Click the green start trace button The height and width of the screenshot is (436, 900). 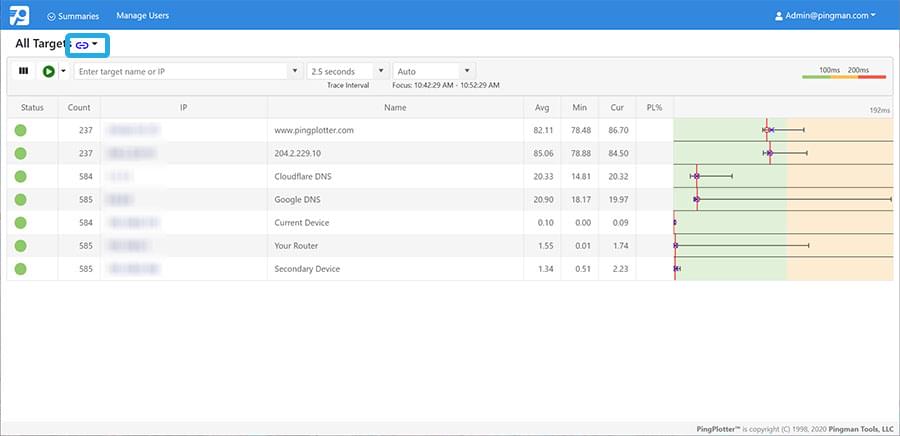(49, 72)
